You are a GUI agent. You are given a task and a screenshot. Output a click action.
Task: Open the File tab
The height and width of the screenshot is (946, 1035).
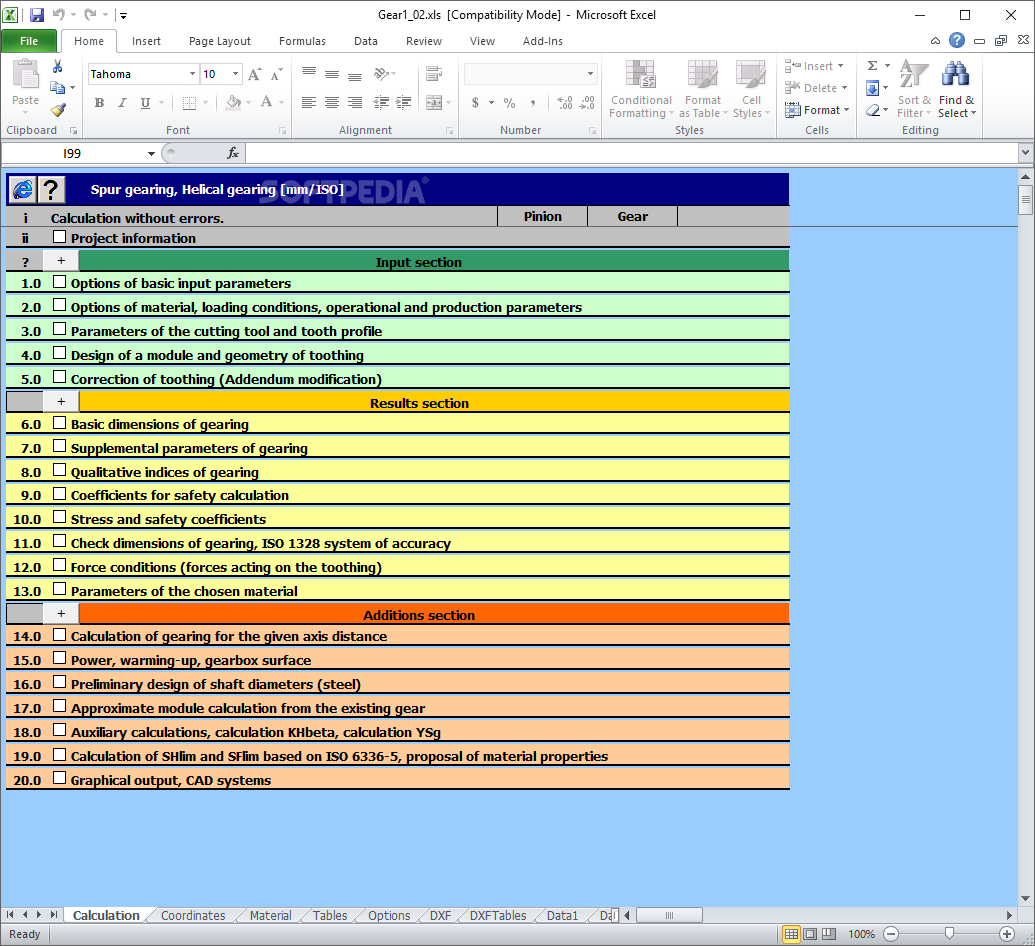(x=29, y=41)
